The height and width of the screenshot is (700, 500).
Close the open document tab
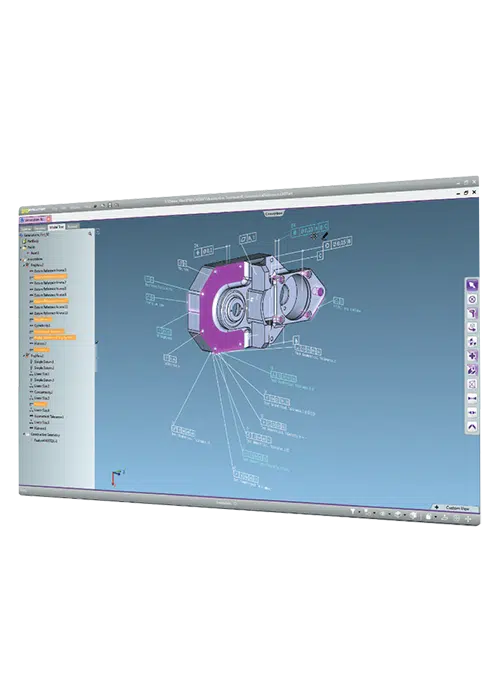[48, 219]
